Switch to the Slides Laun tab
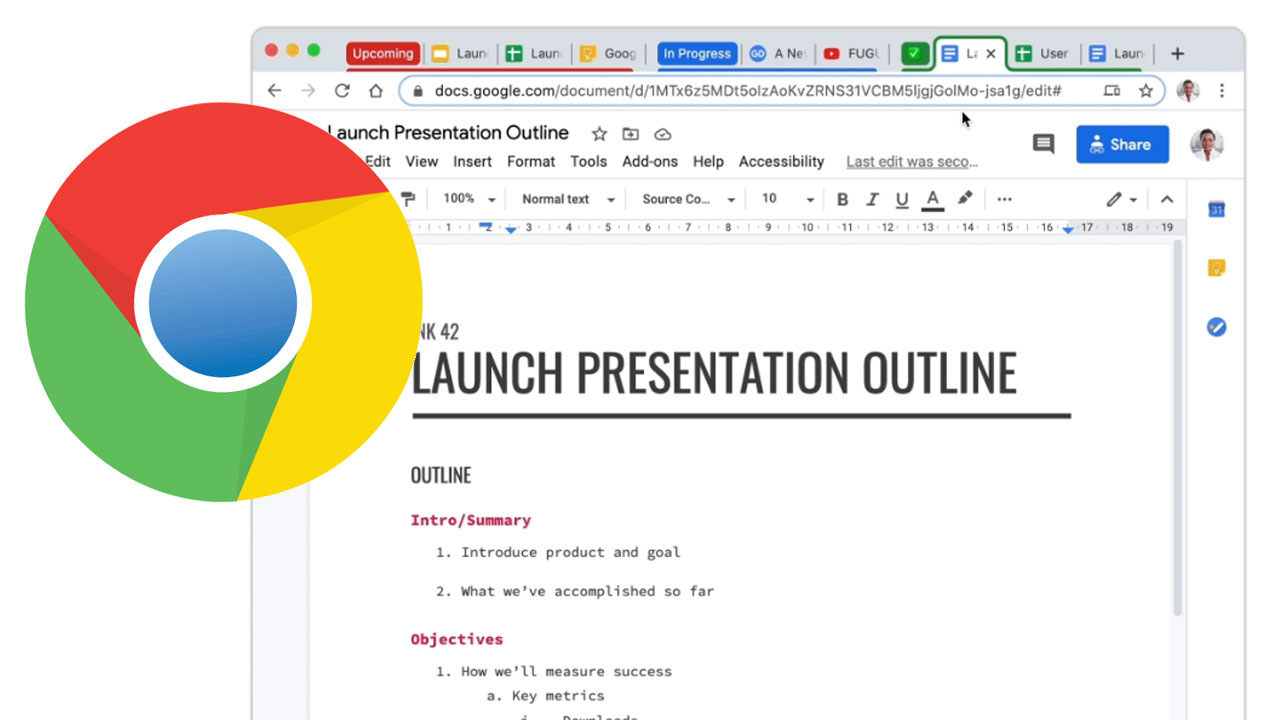The width and height of the screenshot is (1280, 720). (460, 54)
